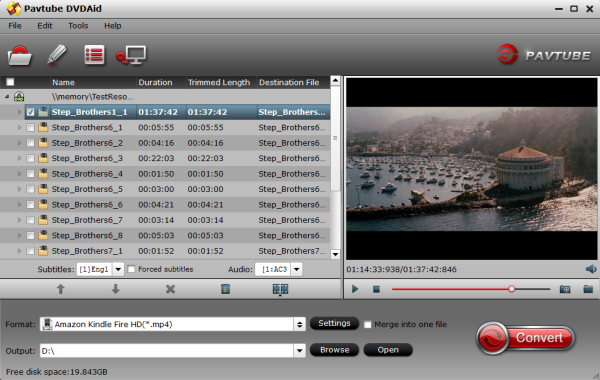Click the Open output button
The width and height of the screenshot is (600, 380).
pos(388,350)
